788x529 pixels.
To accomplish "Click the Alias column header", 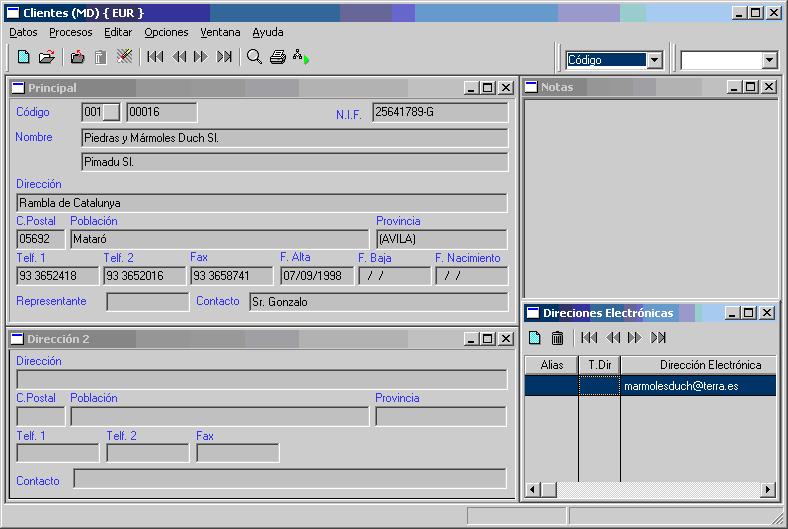I will pyautogui.click(x=551, y=365).
